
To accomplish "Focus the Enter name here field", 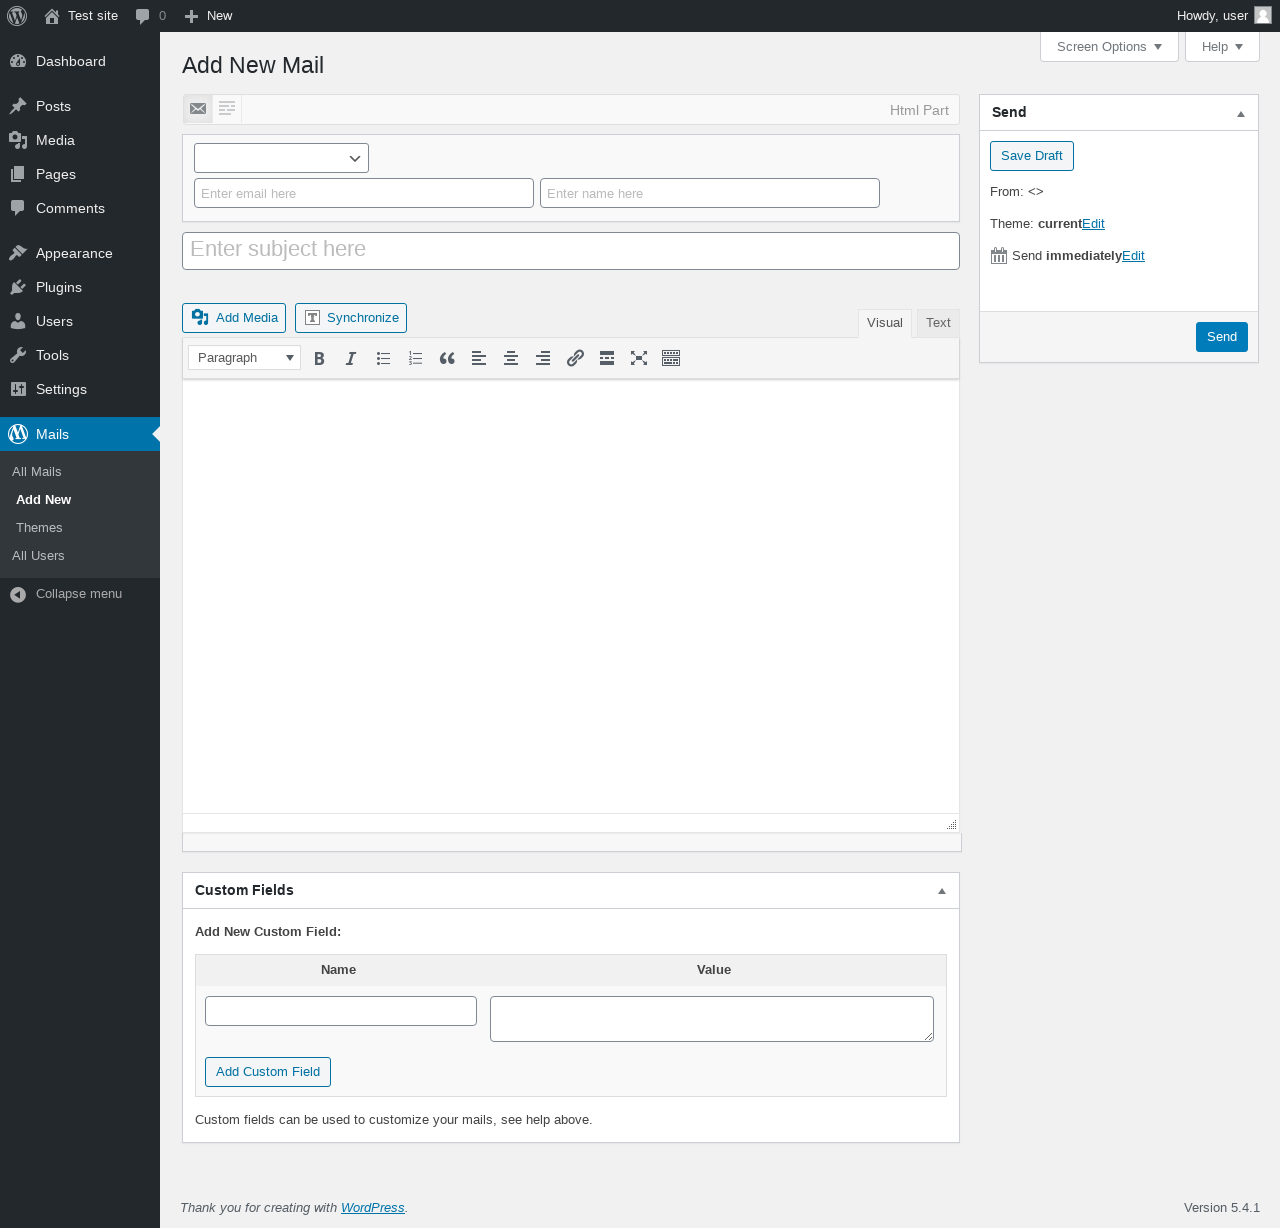I will 710,193.
